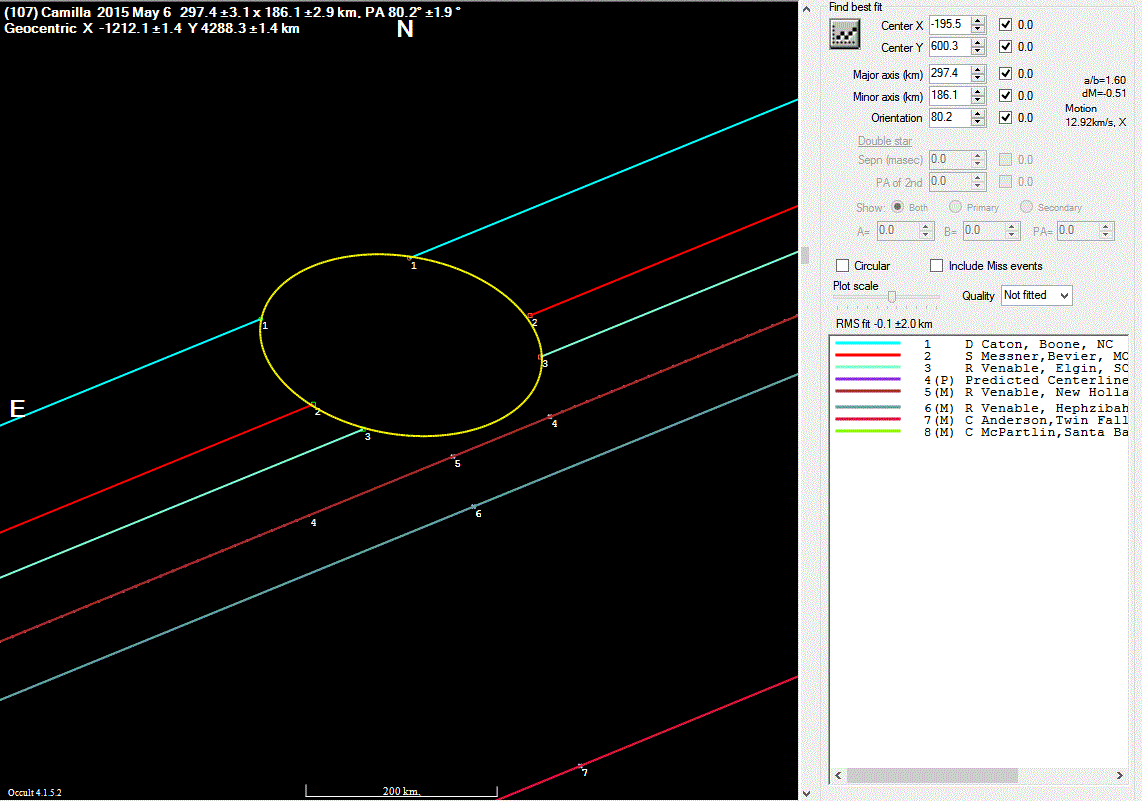Click the cyan color line for observer 1
1142x801 pixels.
click(x=868, y=343)
